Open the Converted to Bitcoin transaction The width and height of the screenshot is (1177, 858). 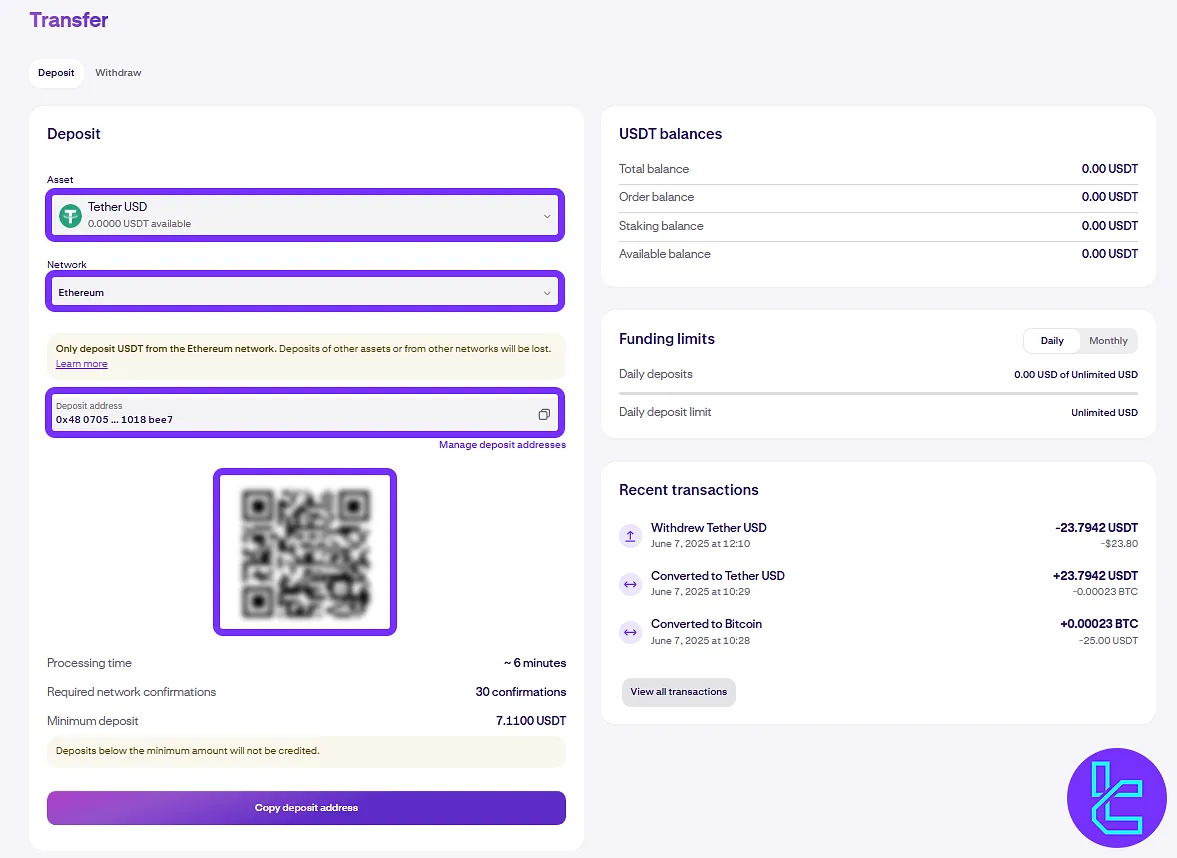pos(878,631)
